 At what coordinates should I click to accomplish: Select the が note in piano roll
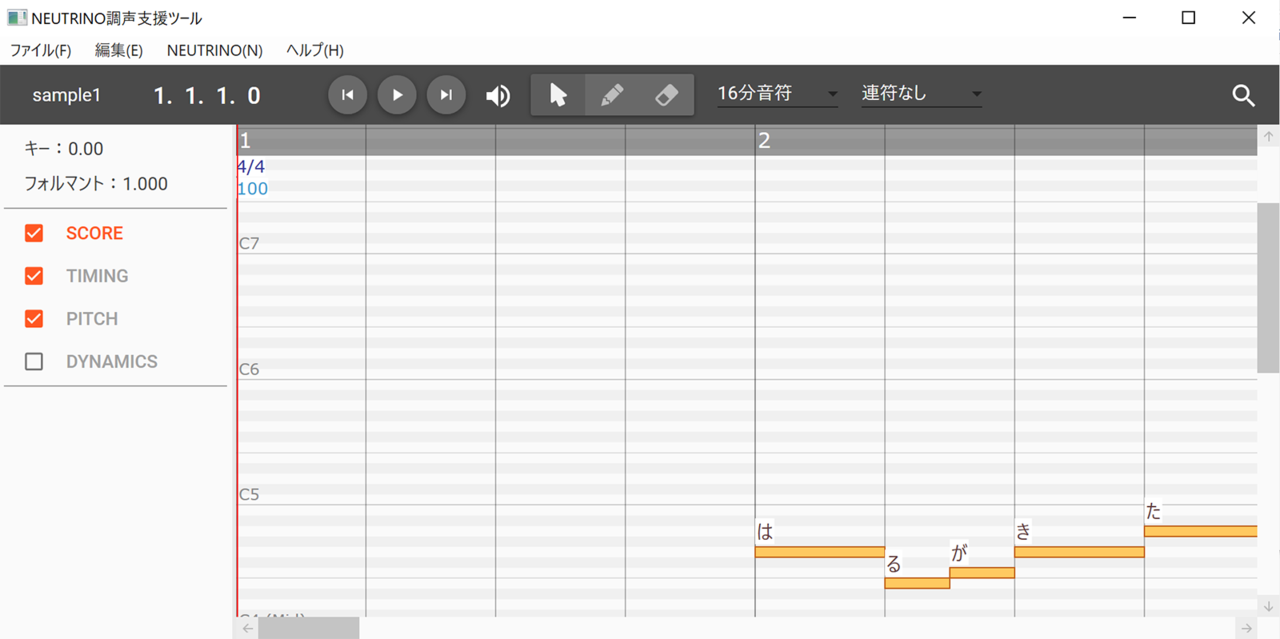pos(982,573)
